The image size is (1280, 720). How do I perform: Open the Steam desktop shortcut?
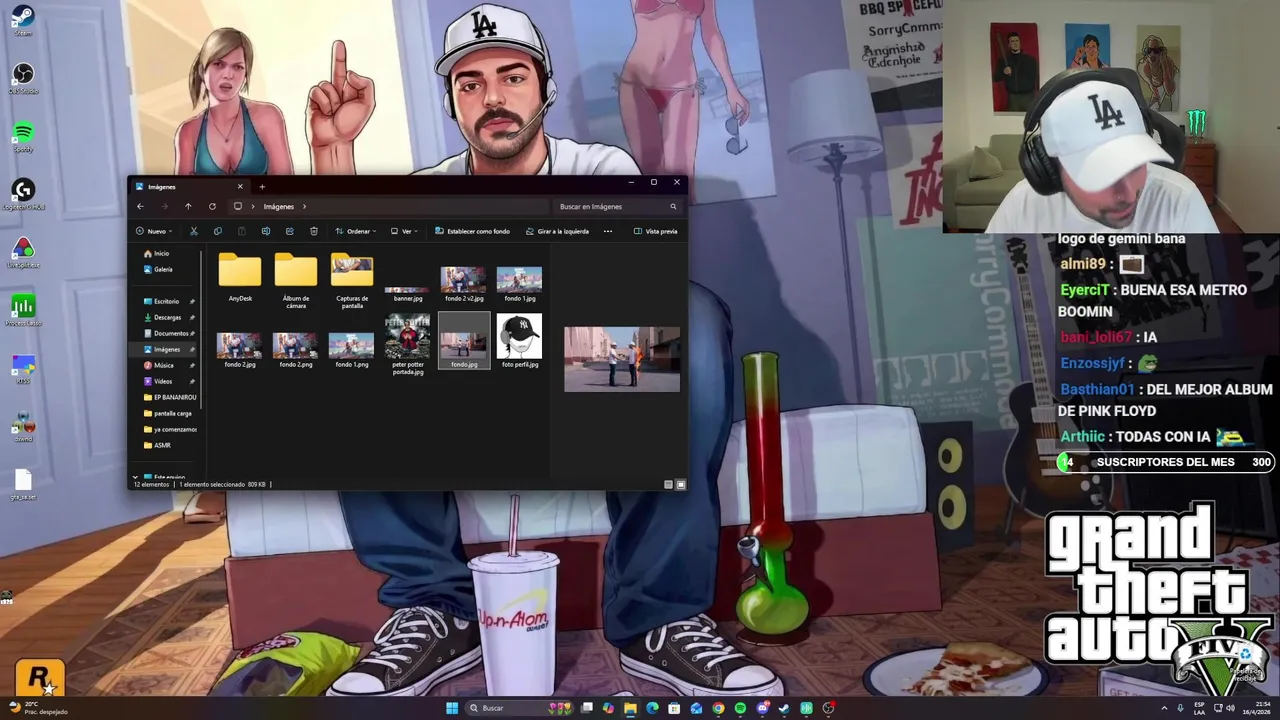click(x=22, y=20)
